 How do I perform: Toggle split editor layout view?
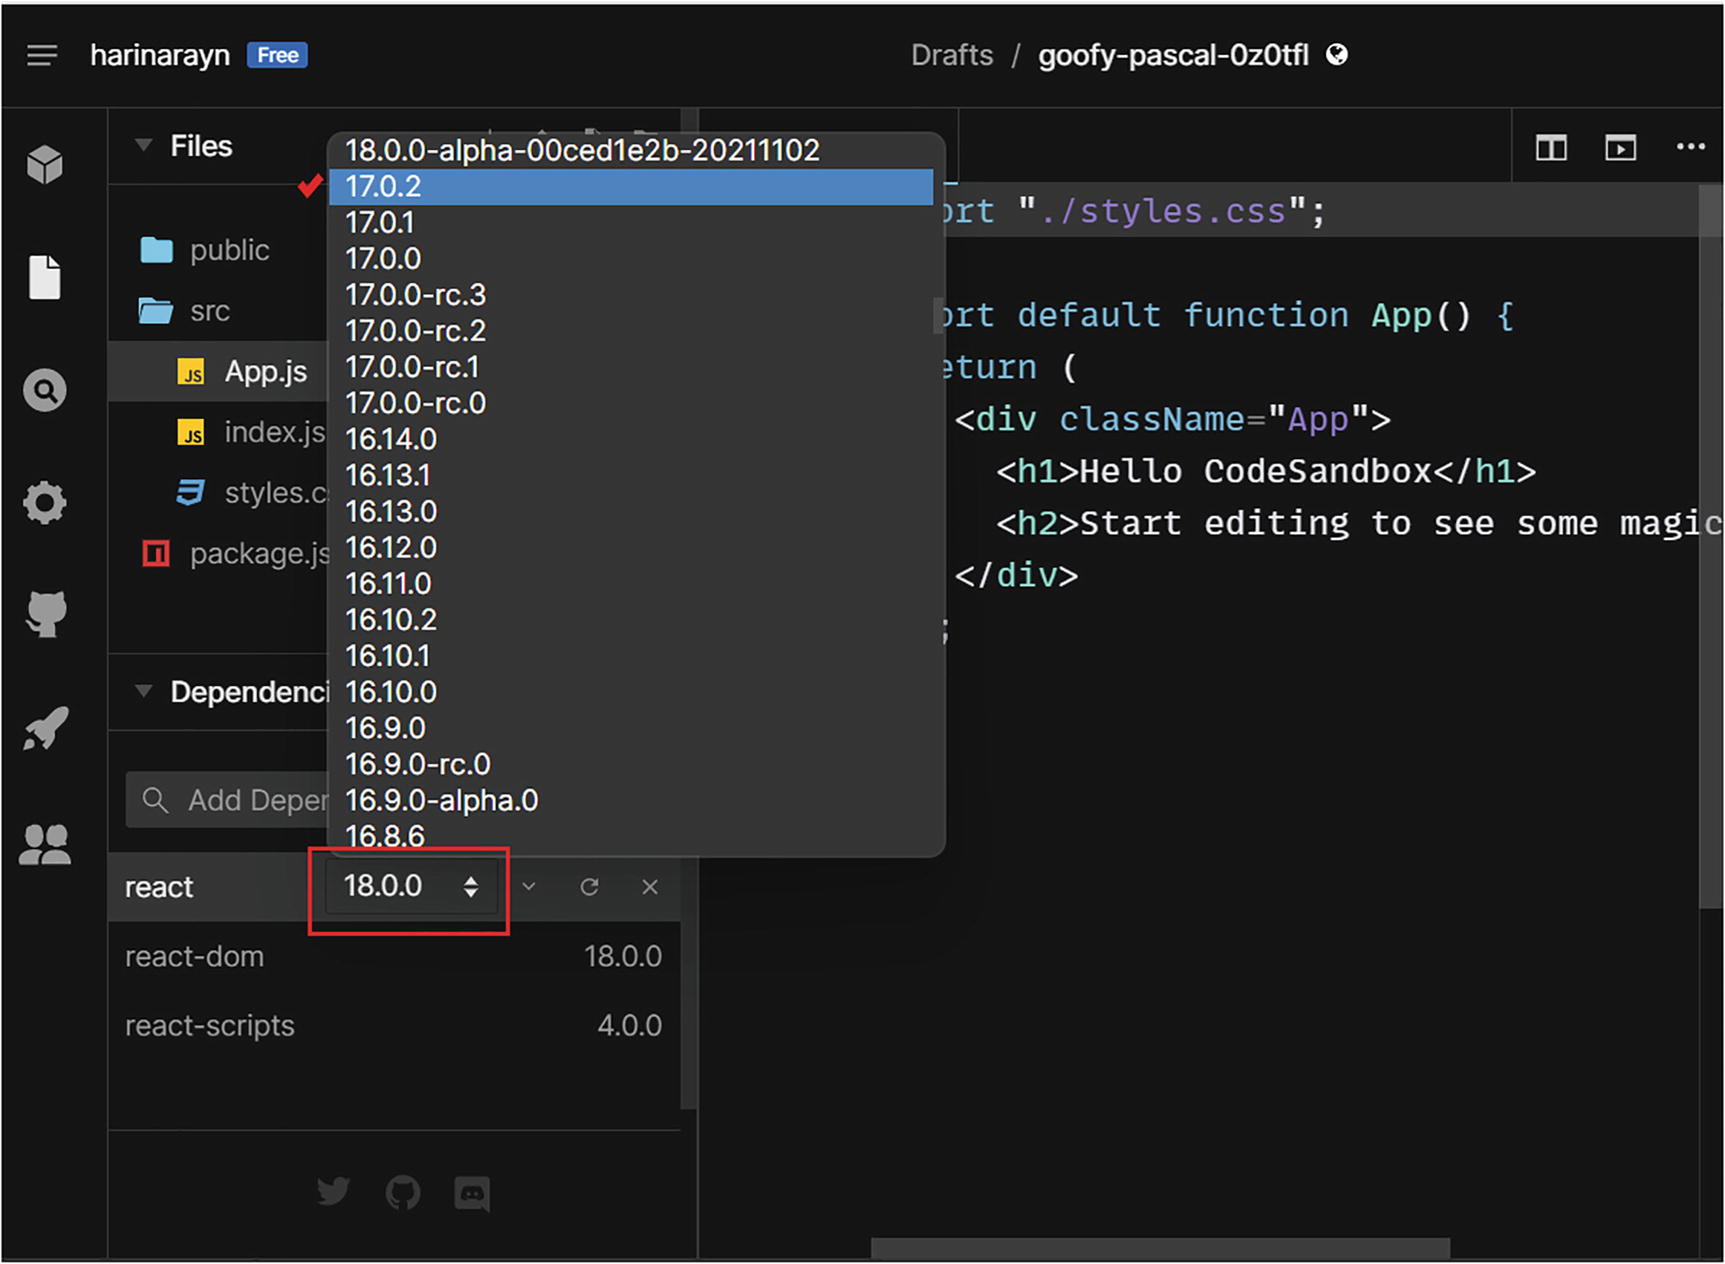tap(1551, 148)
